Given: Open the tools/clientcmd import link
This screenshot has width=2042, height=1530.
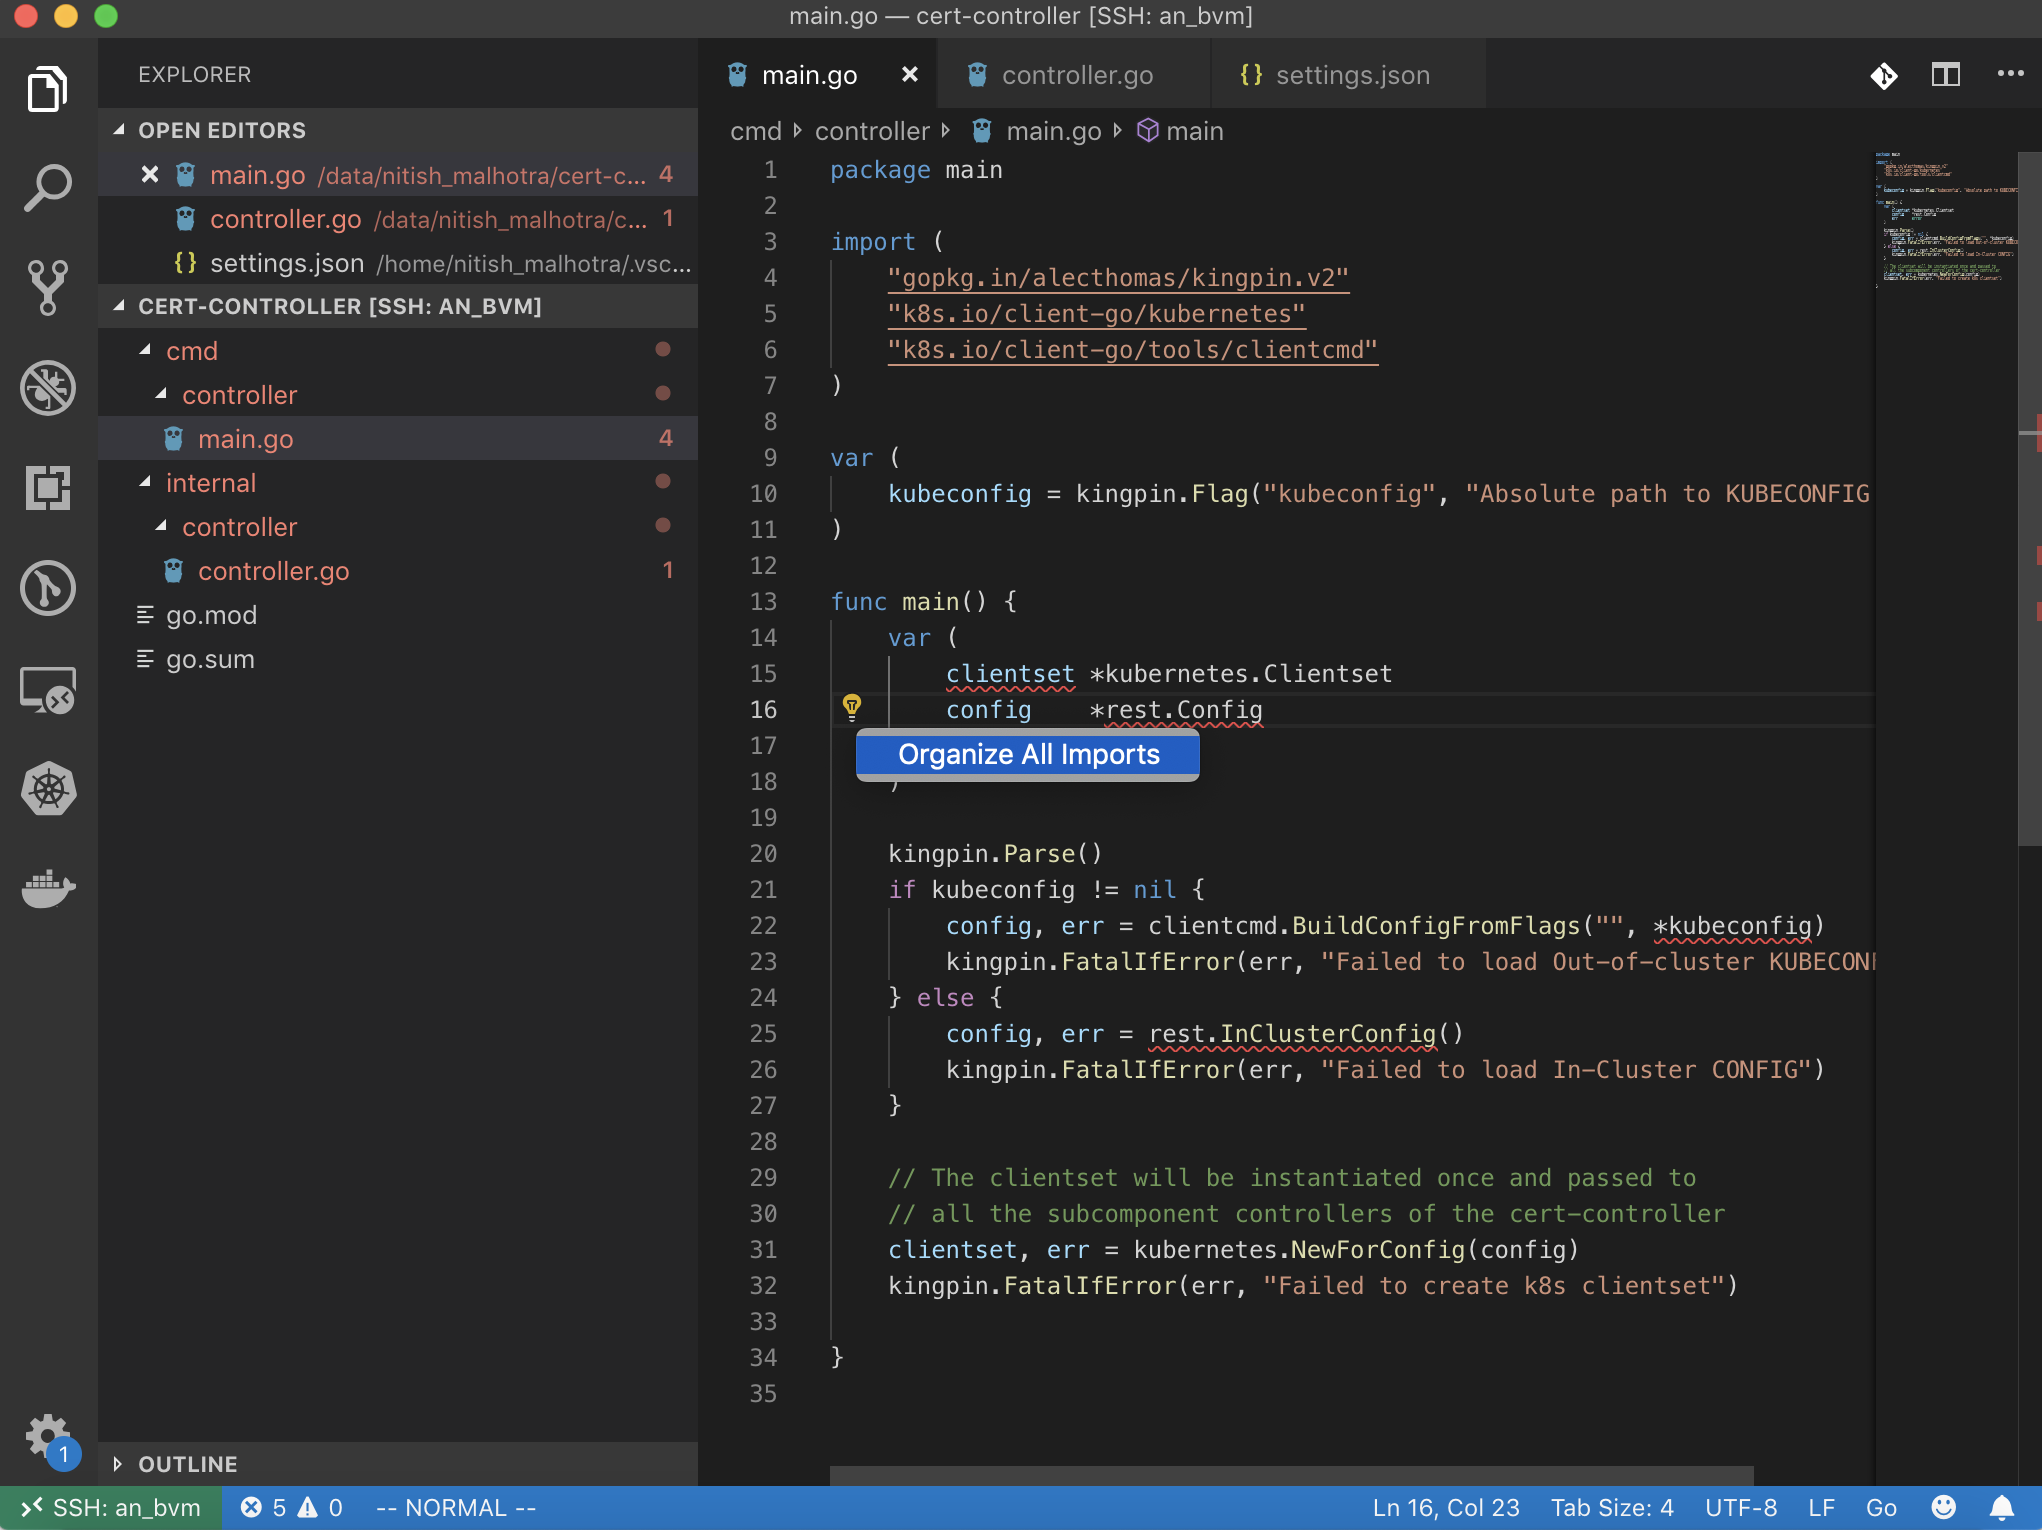Looking at the screenshot, I should pos(1132,350).
